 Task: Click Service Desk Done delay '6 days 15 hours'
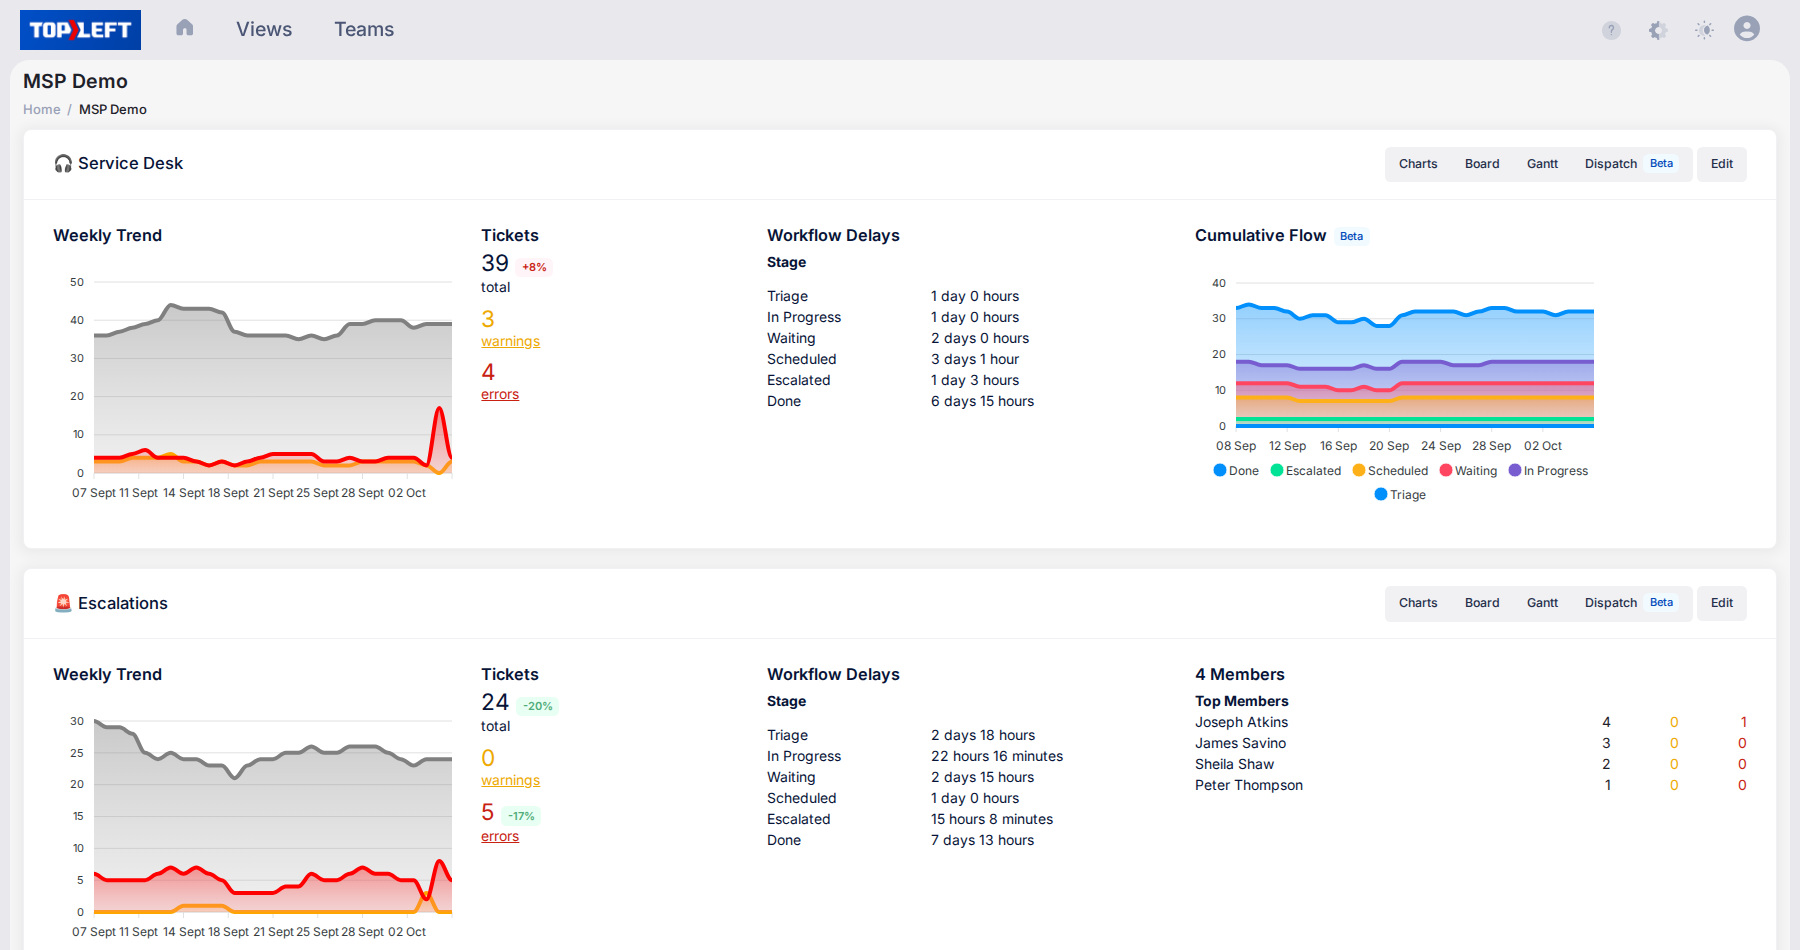982,401
